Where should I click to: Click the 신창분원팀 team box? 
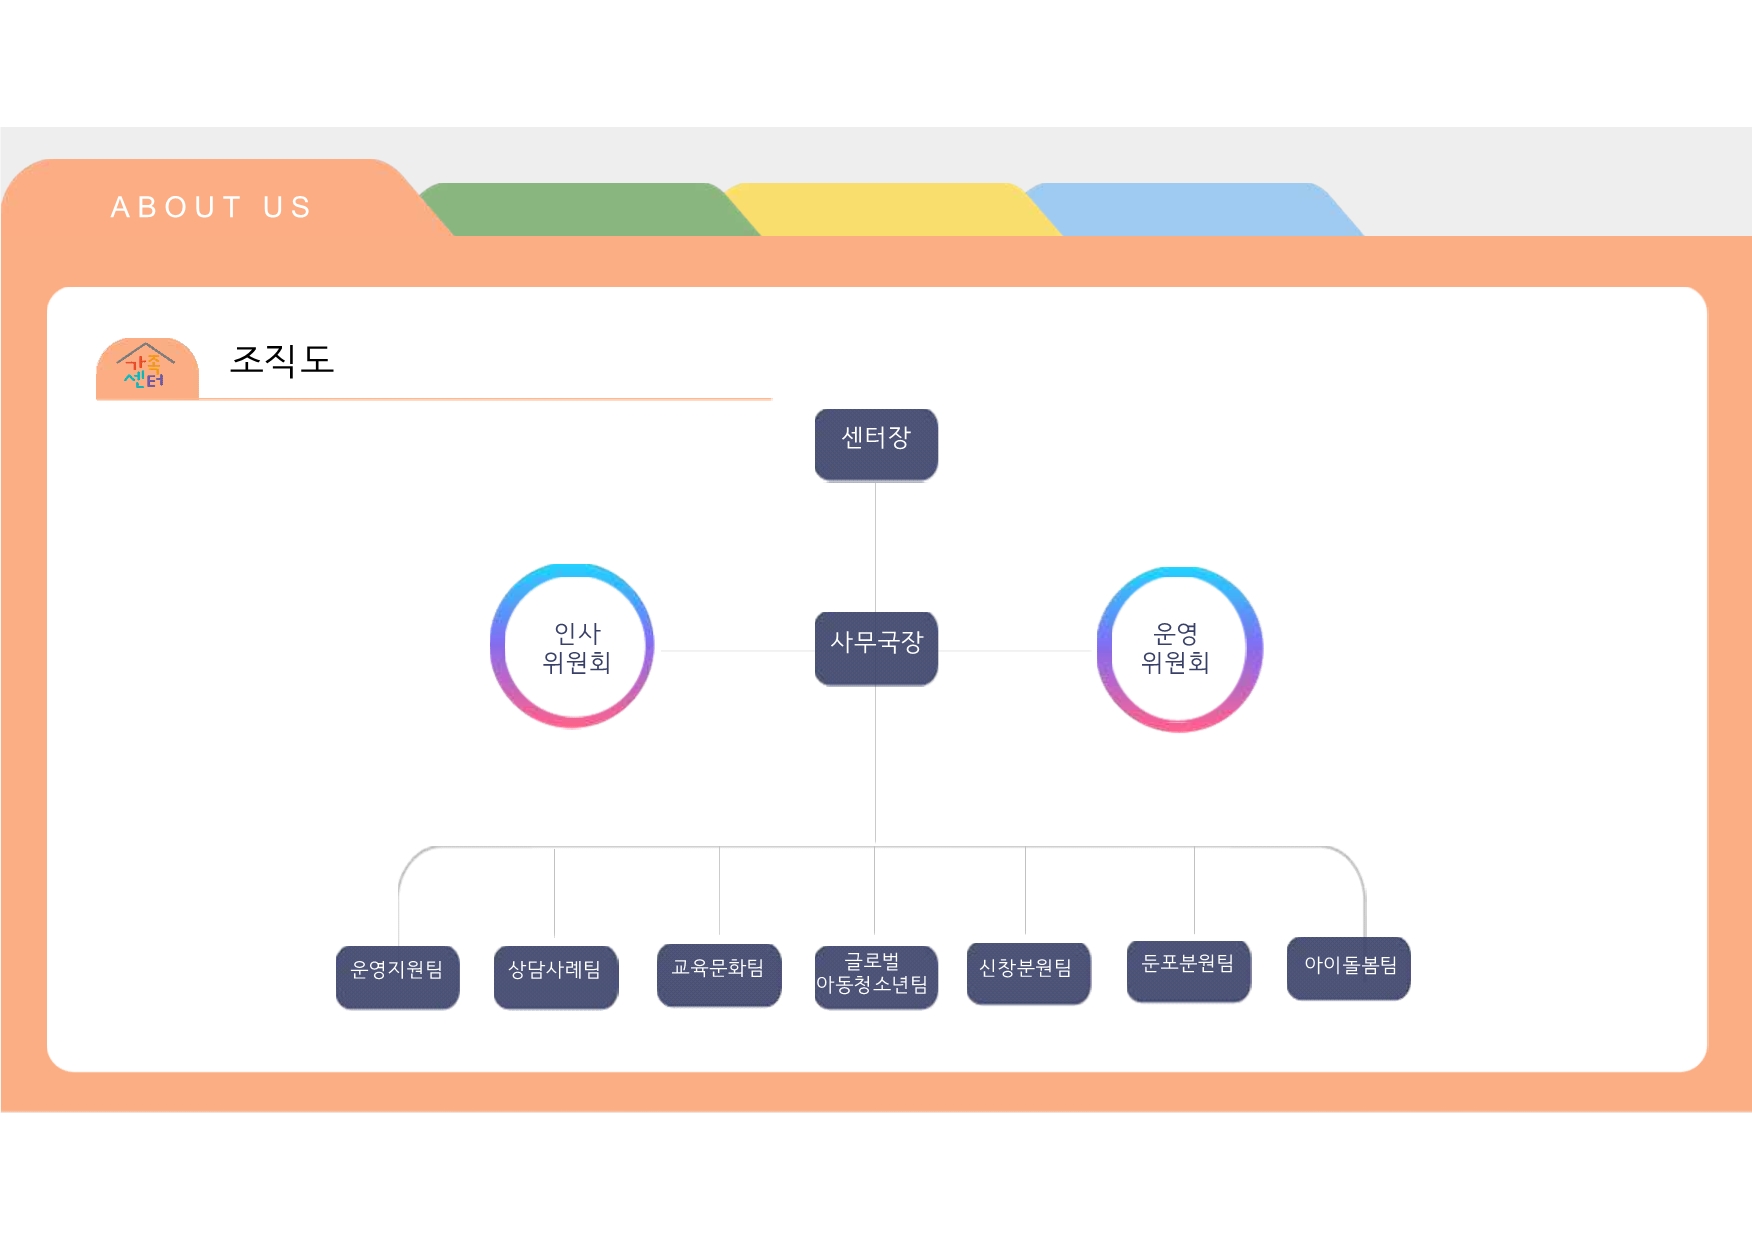(1028, 973)
